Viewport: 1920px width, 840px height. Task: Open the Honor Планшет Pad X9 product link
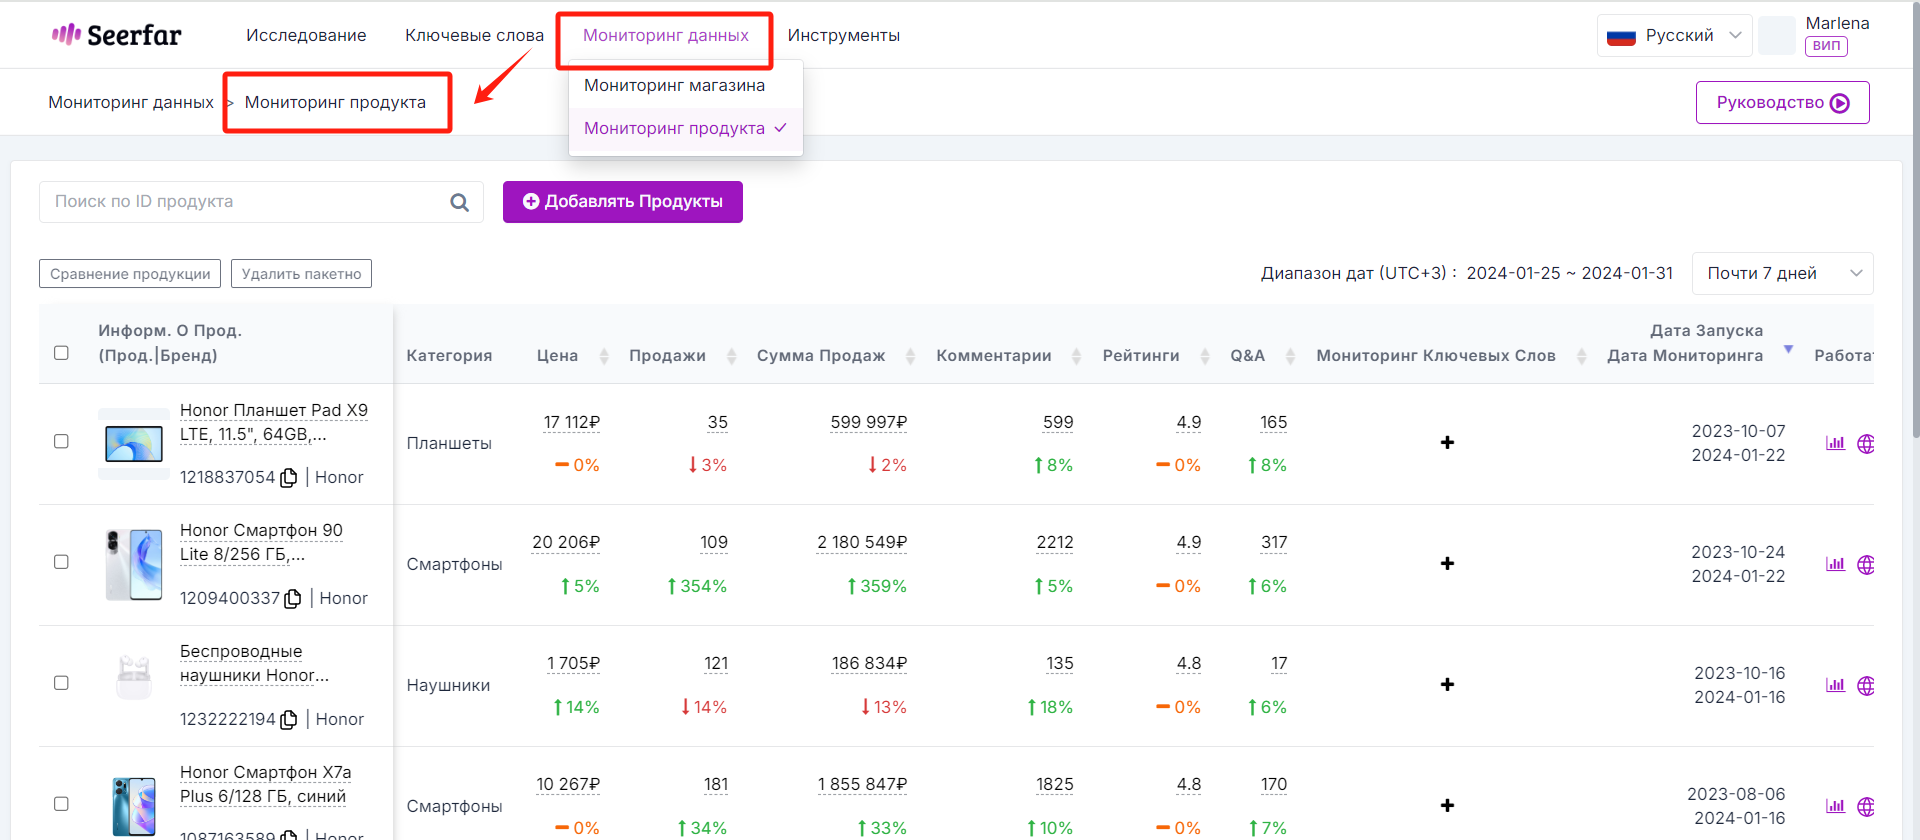pyautogui.click(x=274, y=423)
